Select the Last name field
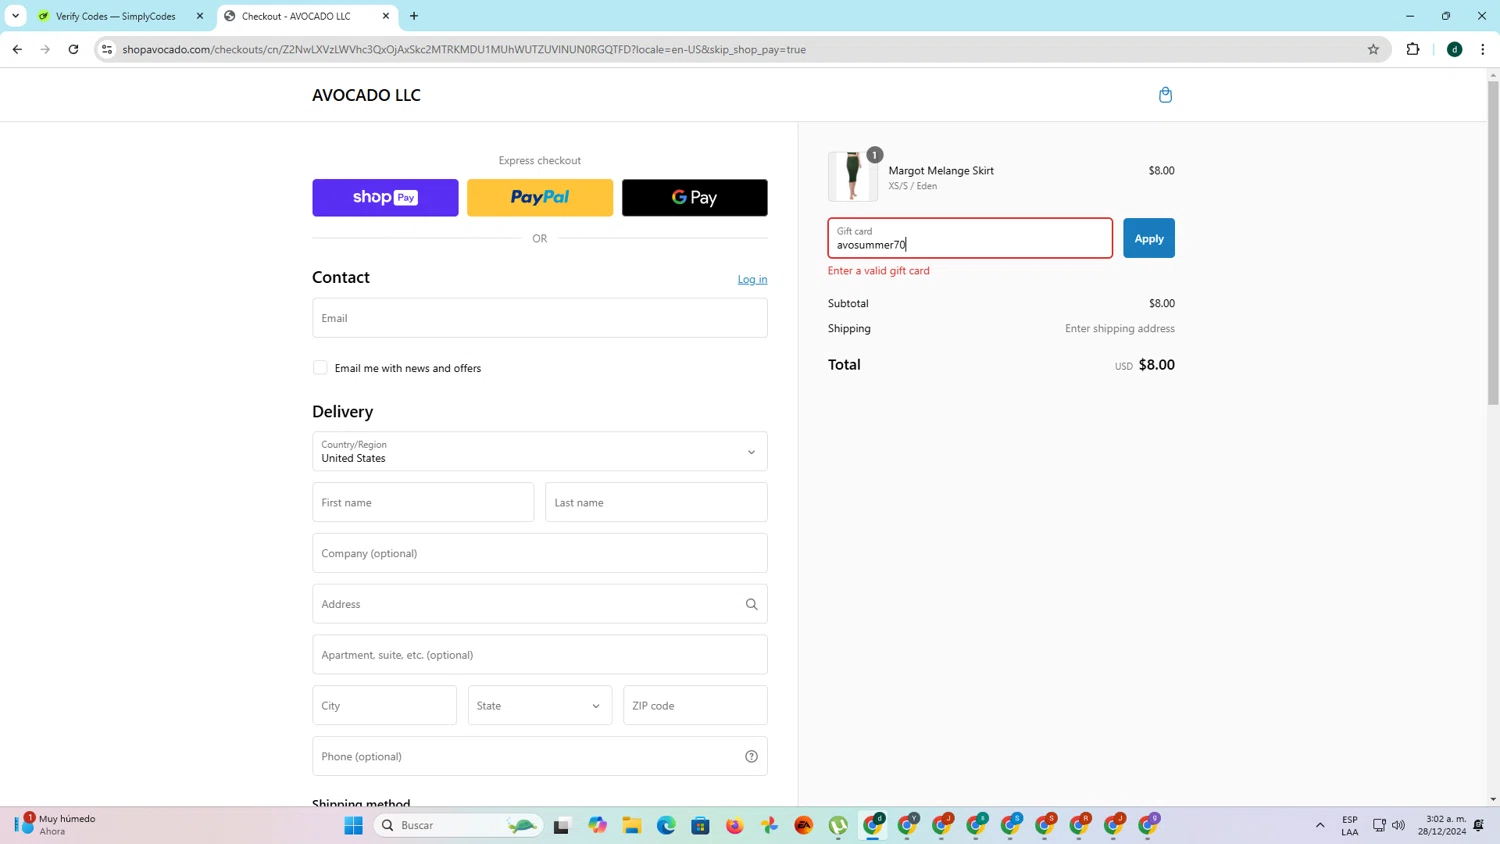This screenshot has height=844, width=1500. 656,502
